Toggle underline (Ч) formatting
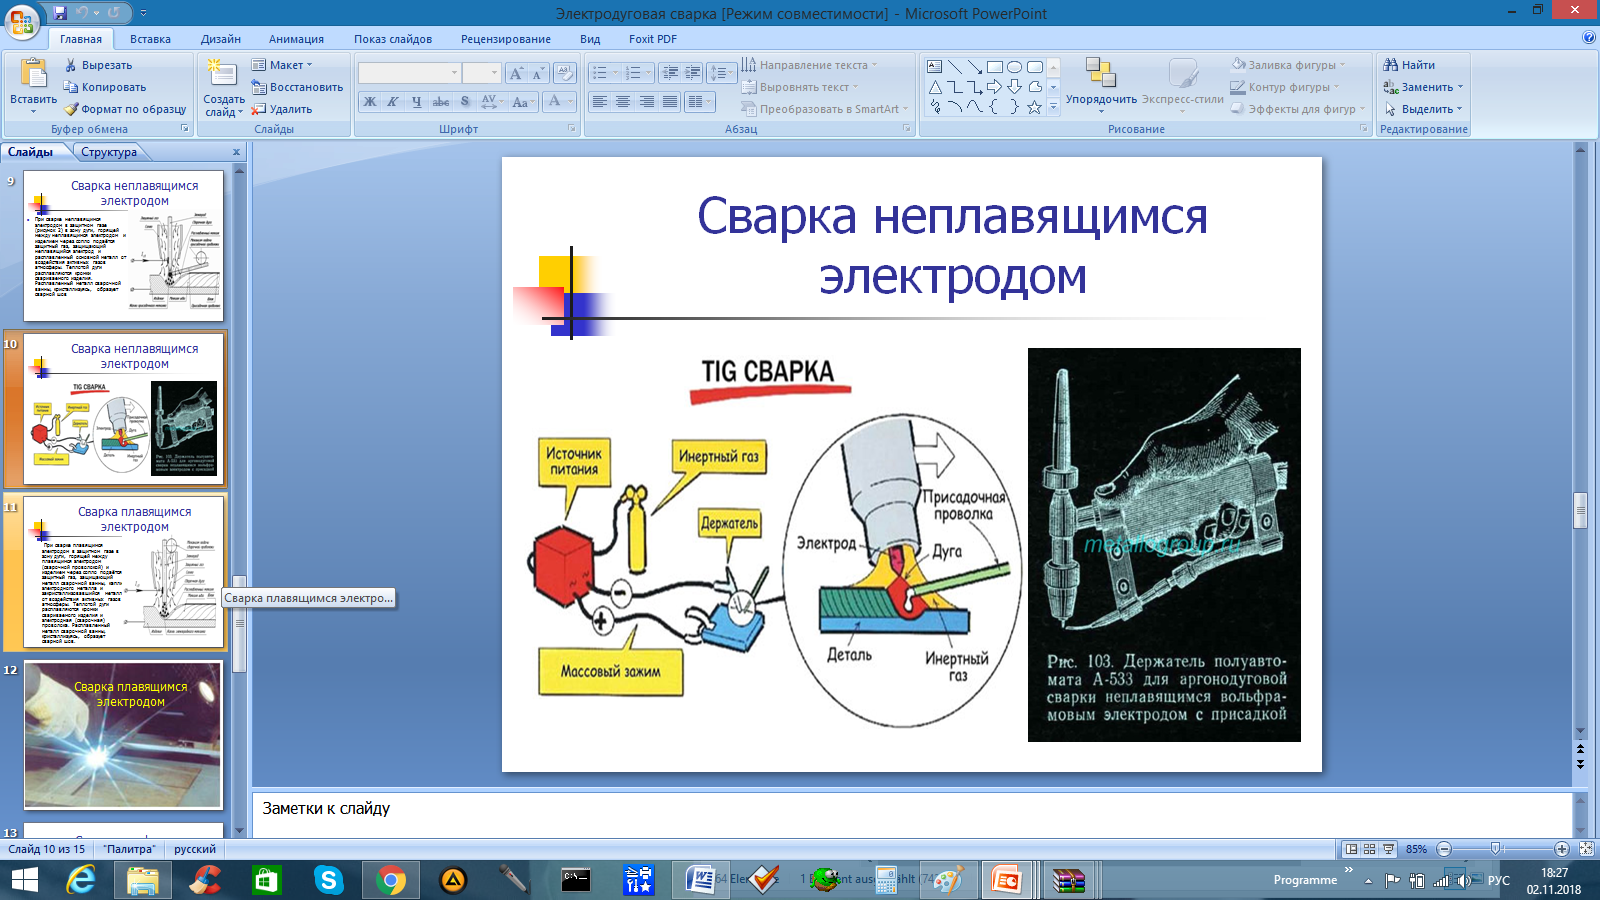This screenshot has width=1600, height=900. (416, 102)
